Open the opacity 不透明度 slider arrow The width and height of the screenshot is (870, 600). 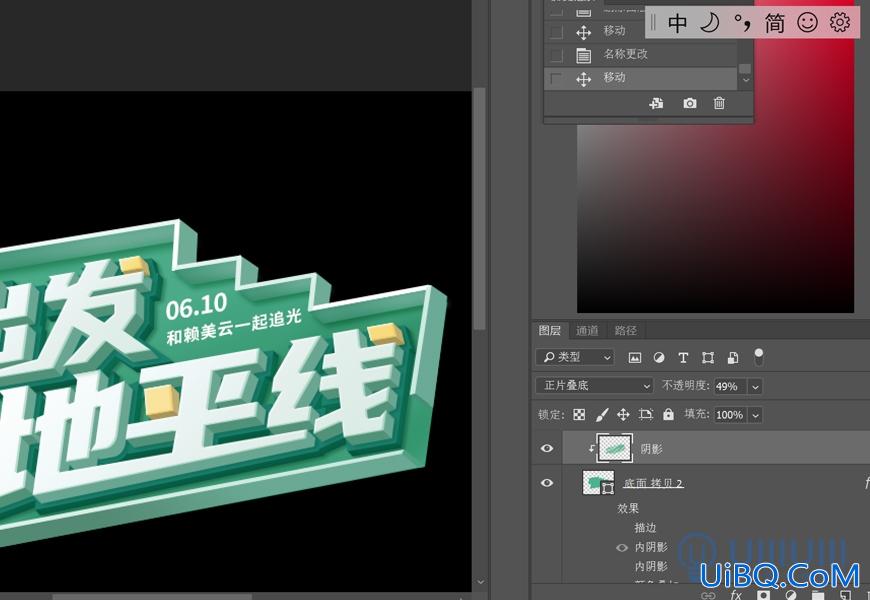(755, 387)
